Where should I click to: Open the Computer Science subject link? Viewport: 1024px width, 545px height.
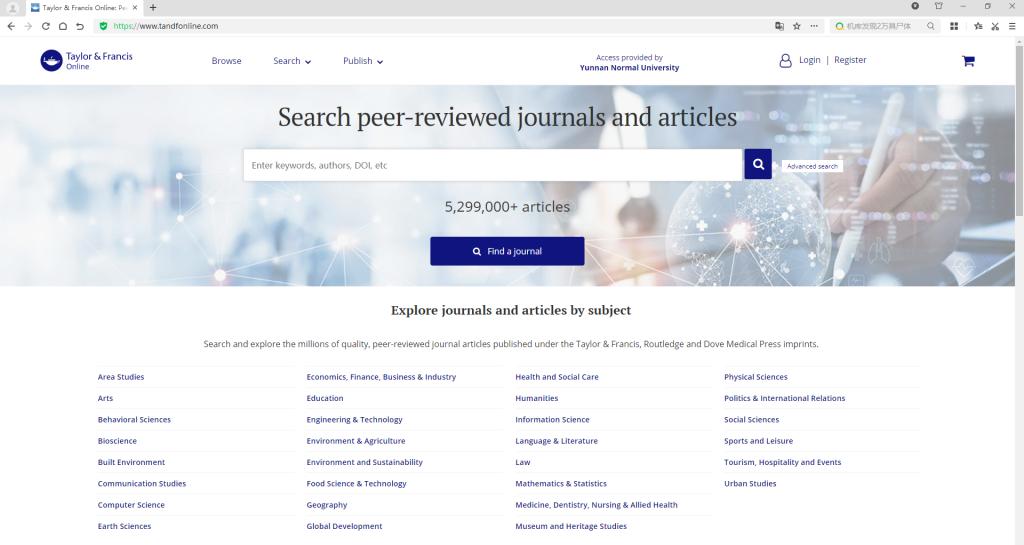point(131,505)
